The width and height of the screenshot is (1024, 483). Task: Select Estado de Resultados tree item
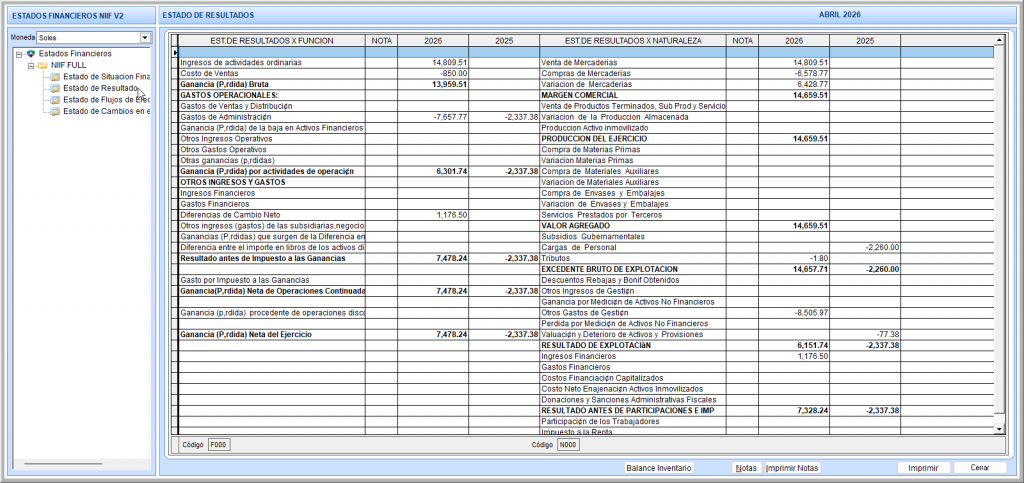click(x=101, y=88)
